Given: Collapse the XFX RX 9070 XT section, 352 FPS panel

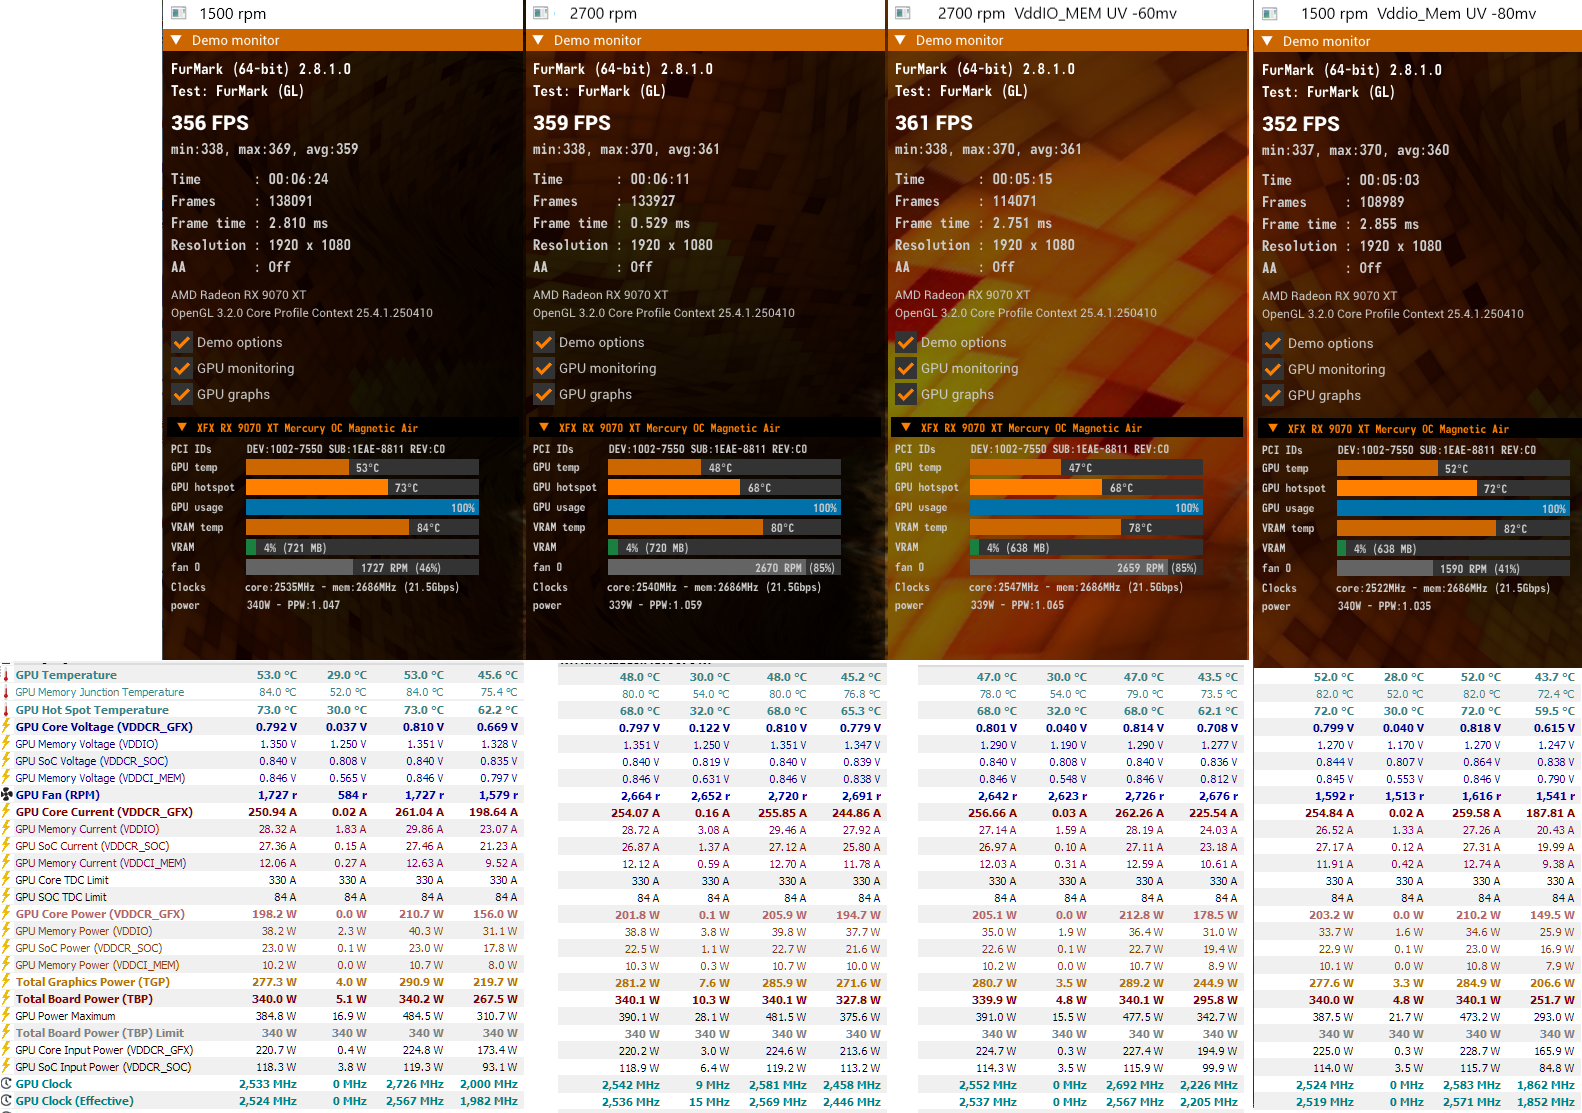Looking at the screenshot, I should [x=1273, y=428].
